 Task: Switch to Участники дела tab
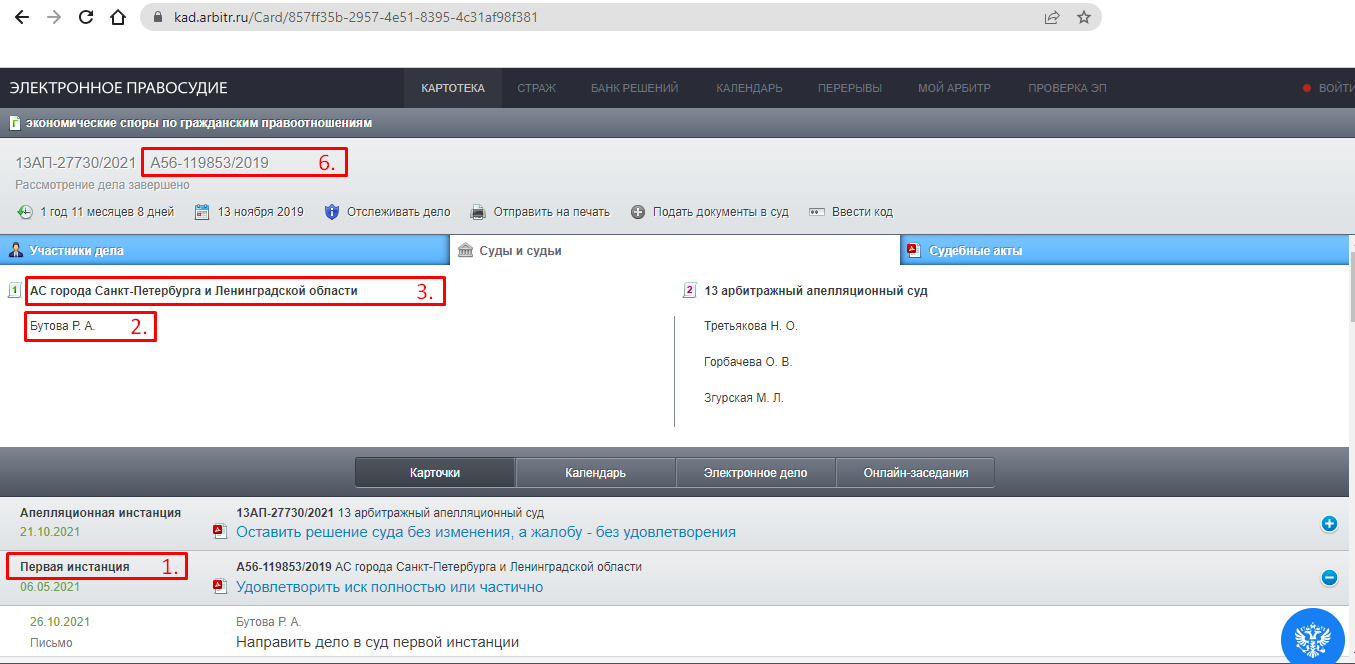[x=225, y=251]
